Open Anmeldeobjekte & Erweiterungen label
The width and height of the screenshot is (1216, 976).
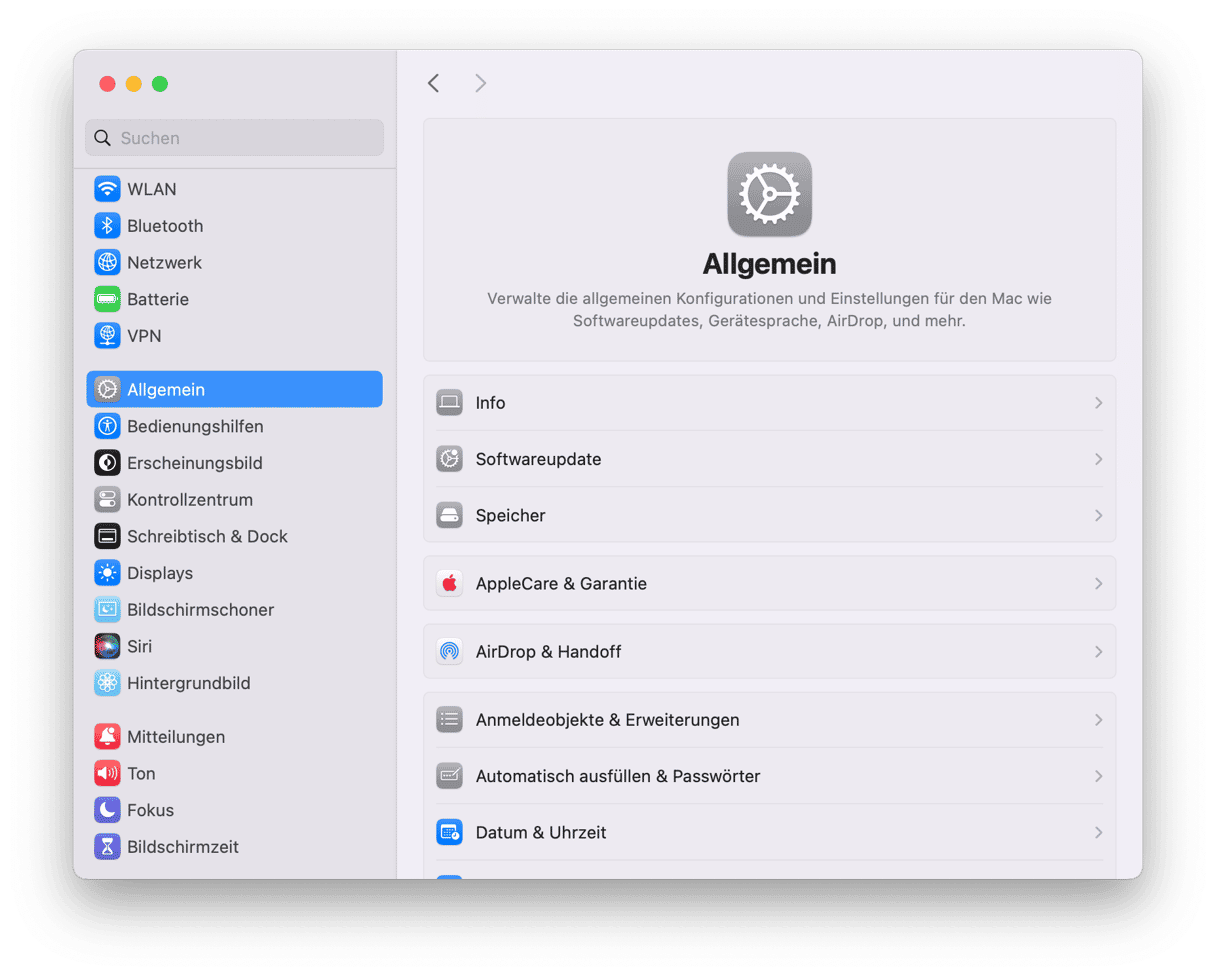tap(608, 720)
